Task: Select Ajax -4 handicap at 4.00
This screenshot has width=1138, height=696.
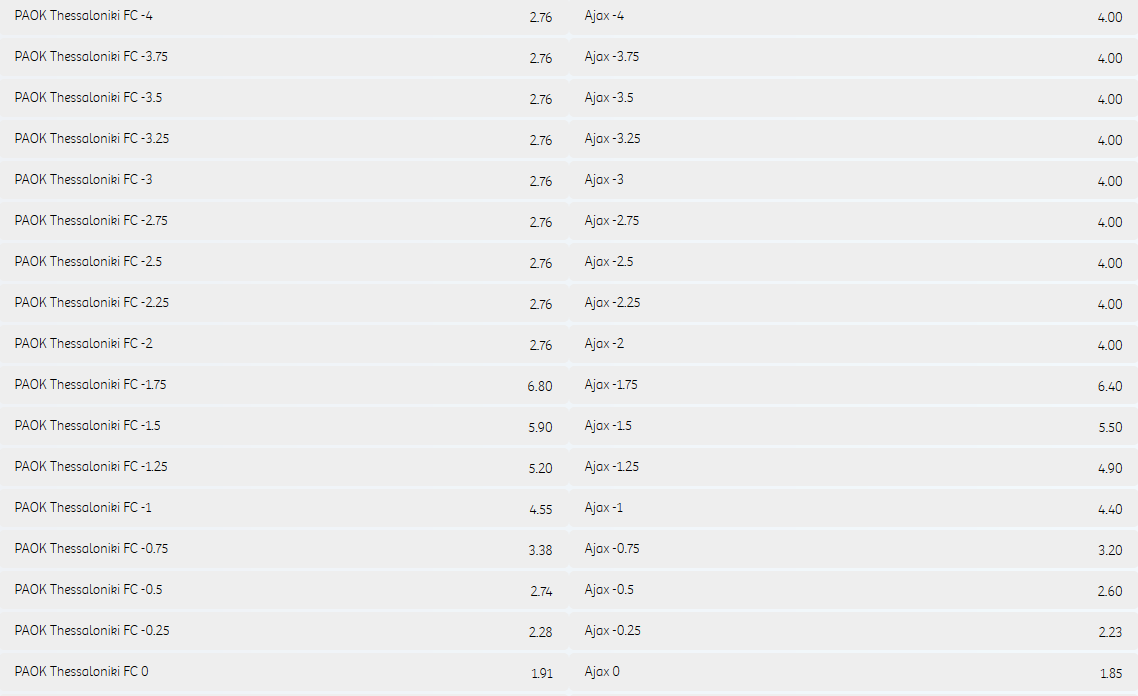Action: pos(854,17)
